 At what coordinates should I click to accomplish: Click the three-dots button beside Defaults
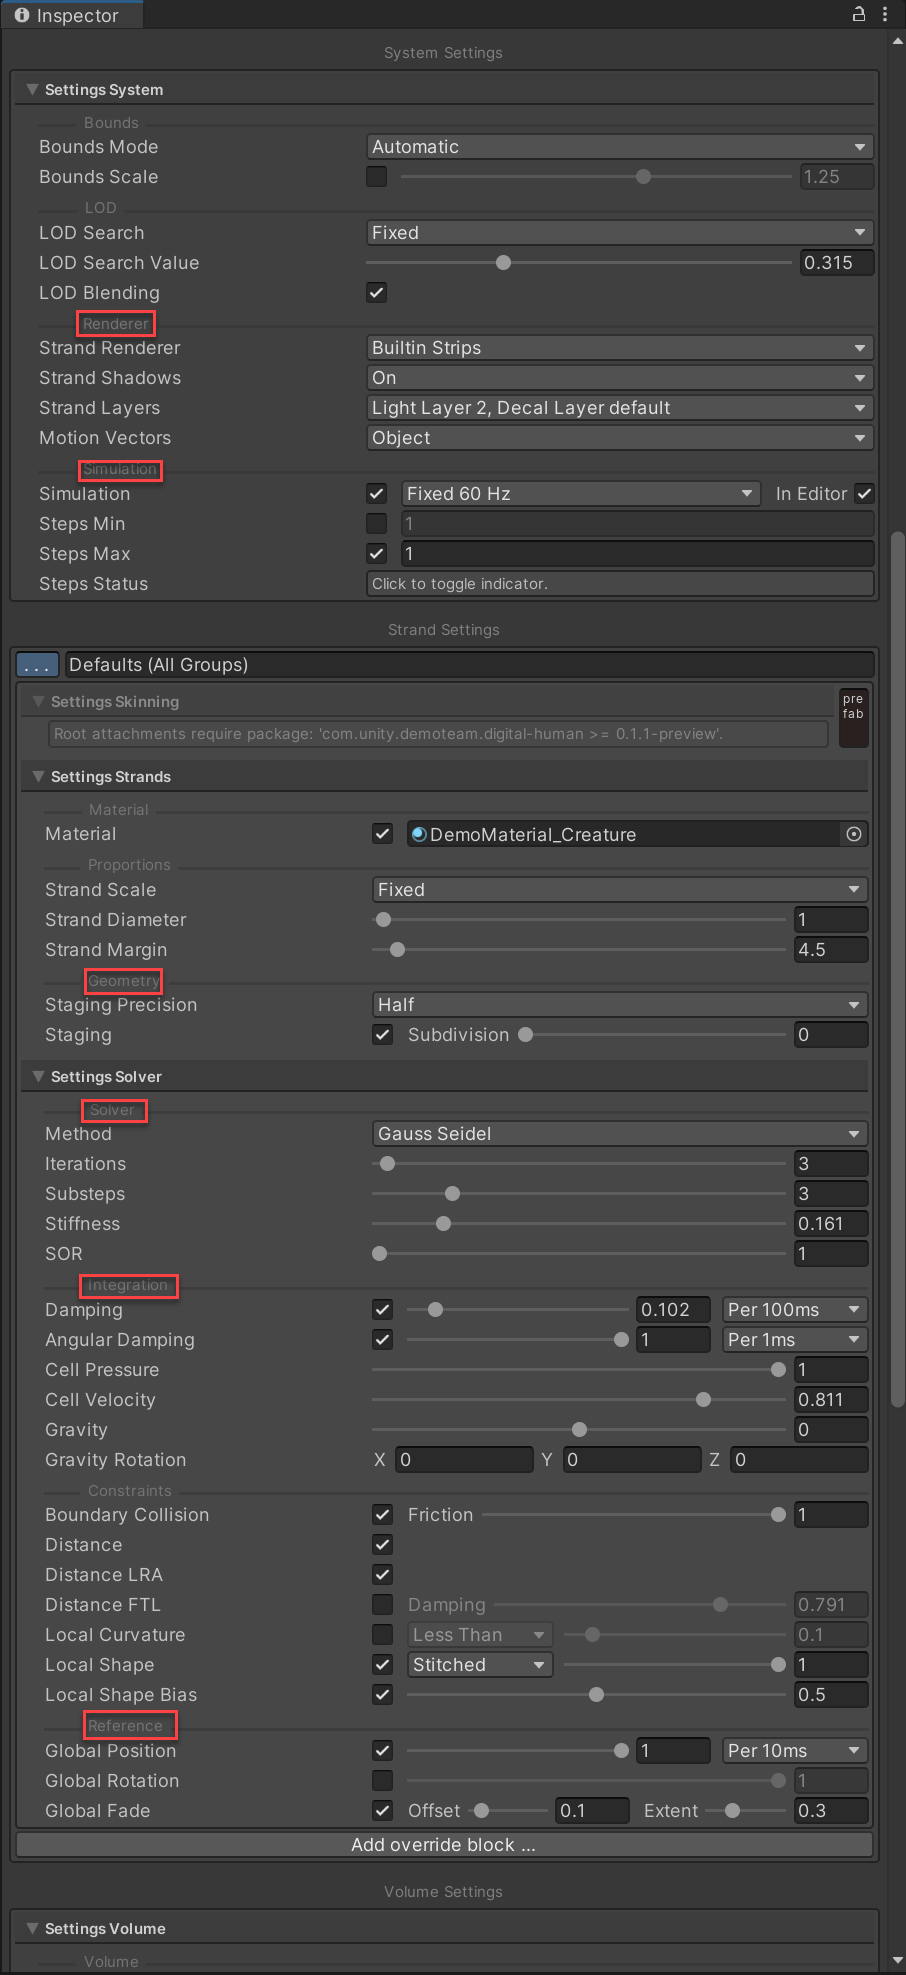tap(37, 665)
